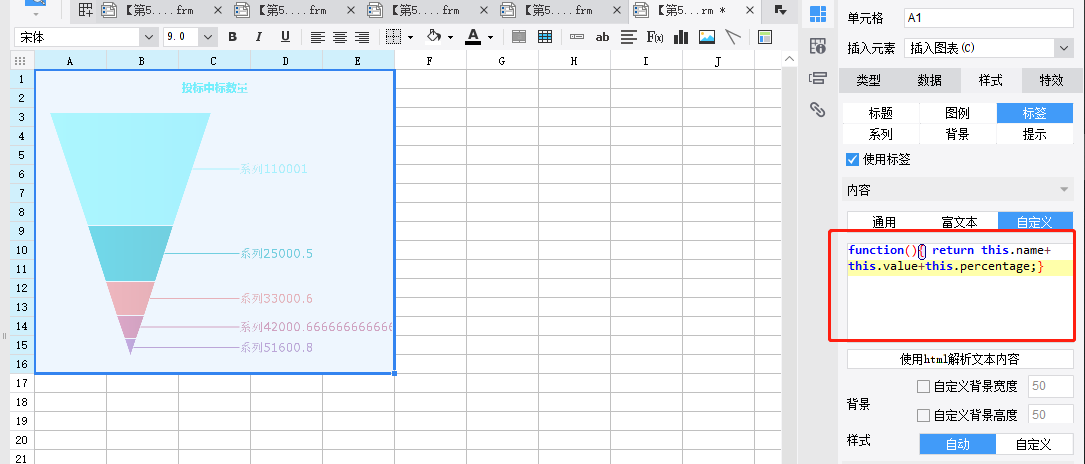Click the 系列110001 funnel label
1085x464 pixels.
point(273,169)
